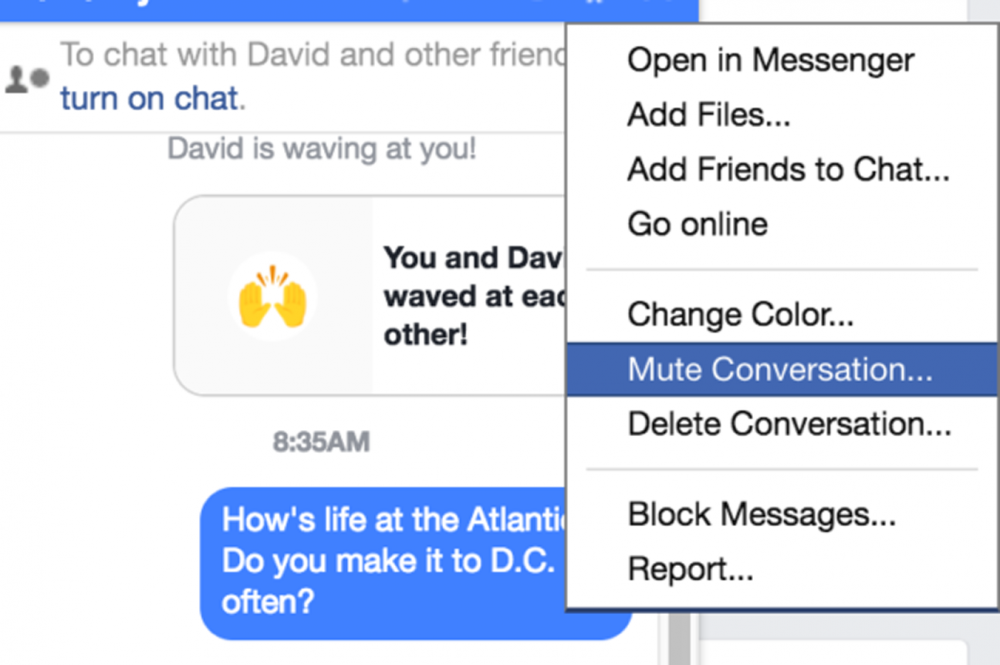
Task: Click the divider below Go online
Action: pos(782,270)
